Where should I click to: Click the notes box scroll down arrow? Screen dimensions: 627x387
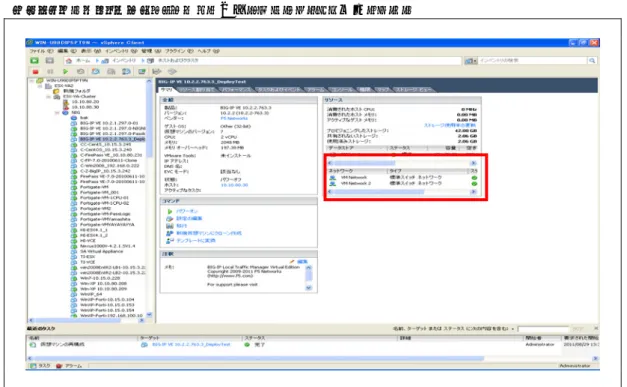(x=308, y=287)
